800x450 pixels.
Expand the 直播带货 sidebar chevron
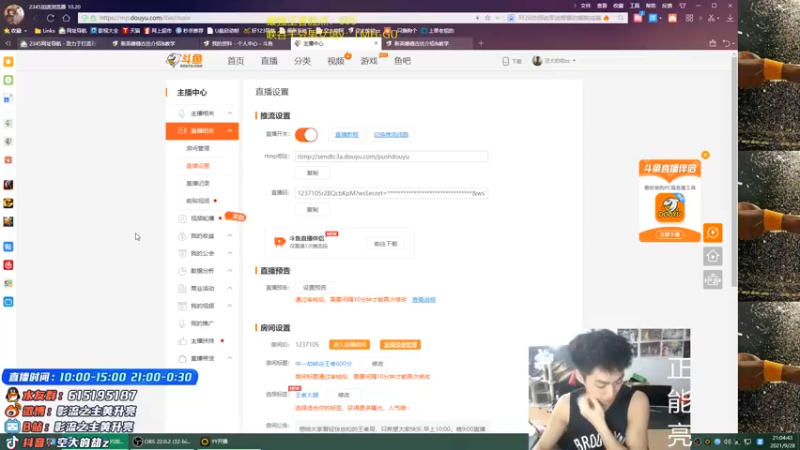coord(230,358)
